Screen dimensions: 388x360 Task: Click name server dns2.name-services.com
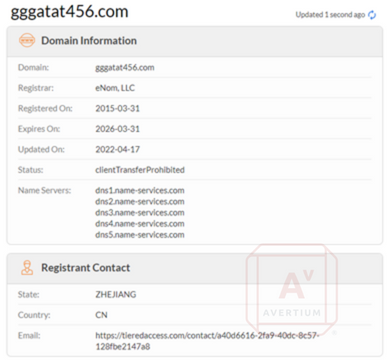click(140, 201)
